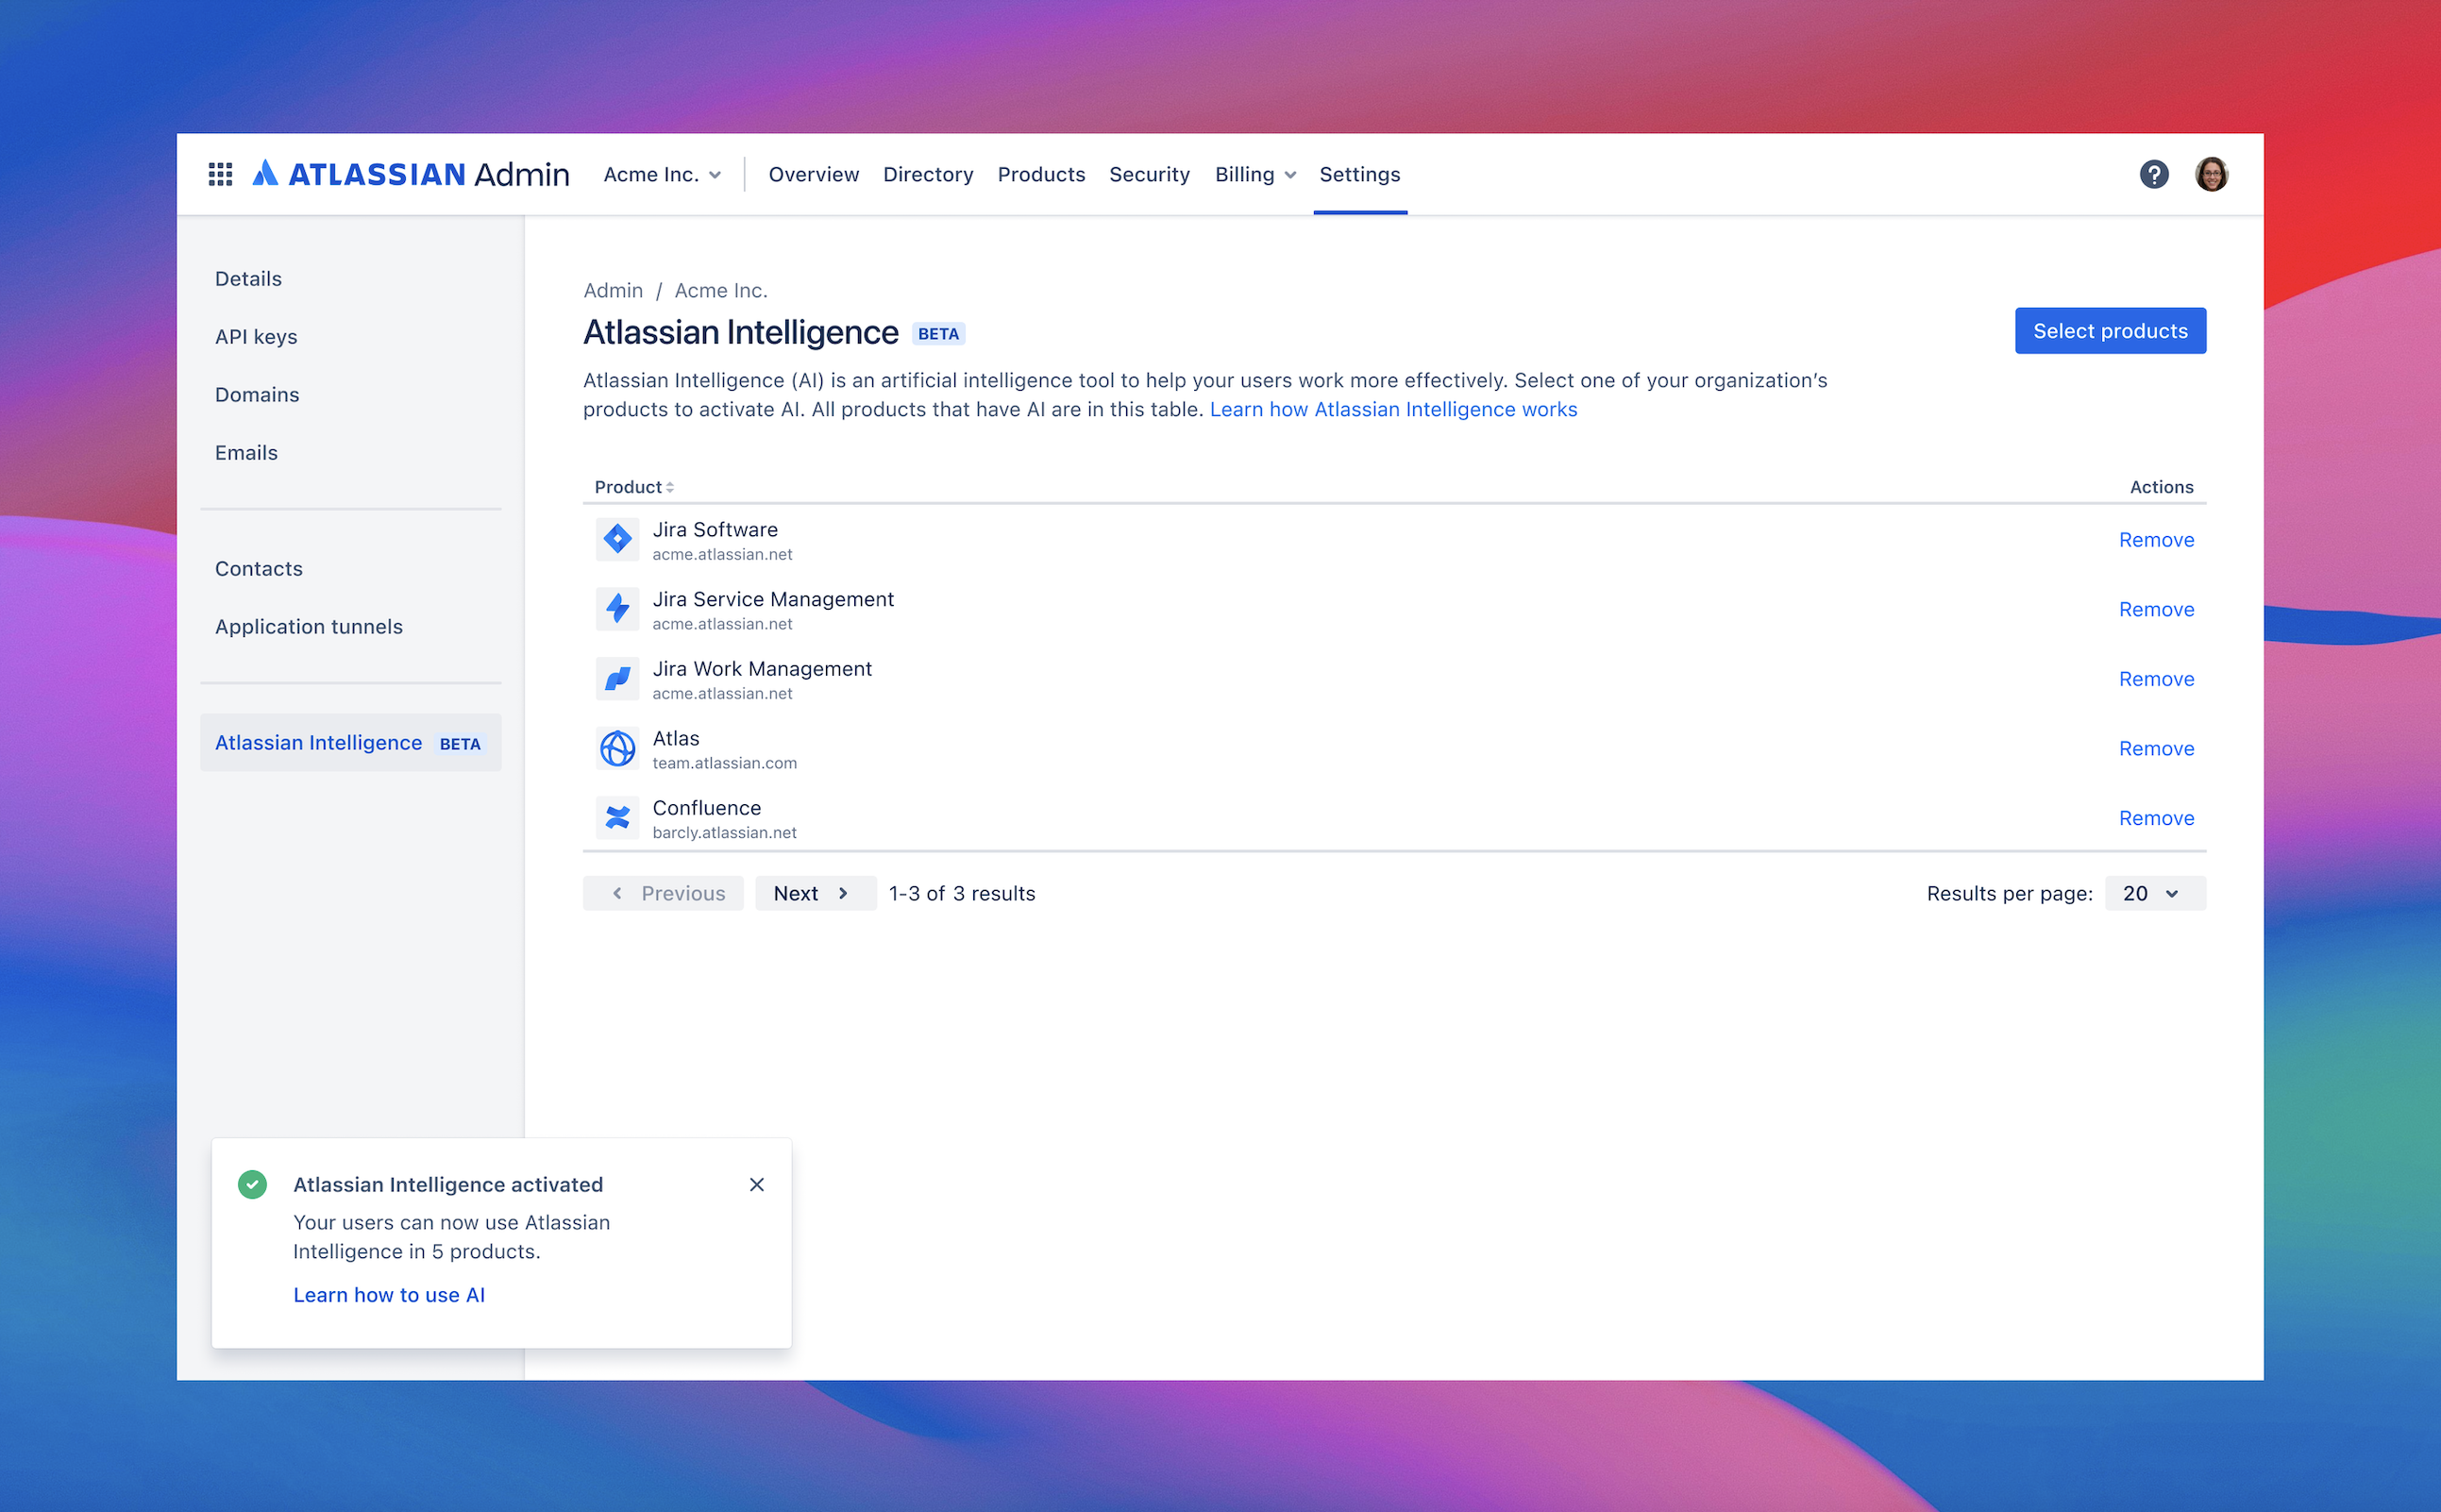This screenshot has height=1512, width=2441.
Task: Remove Confluence from AI
Action: click(x=2156, y=818)
